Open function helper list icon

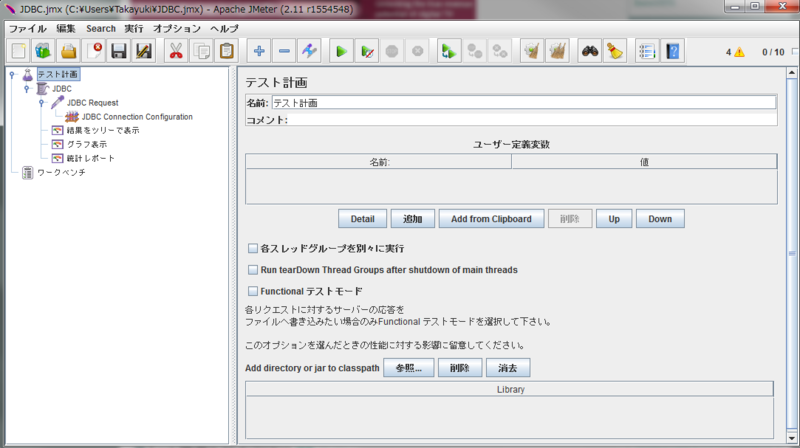tap(647, 51)
